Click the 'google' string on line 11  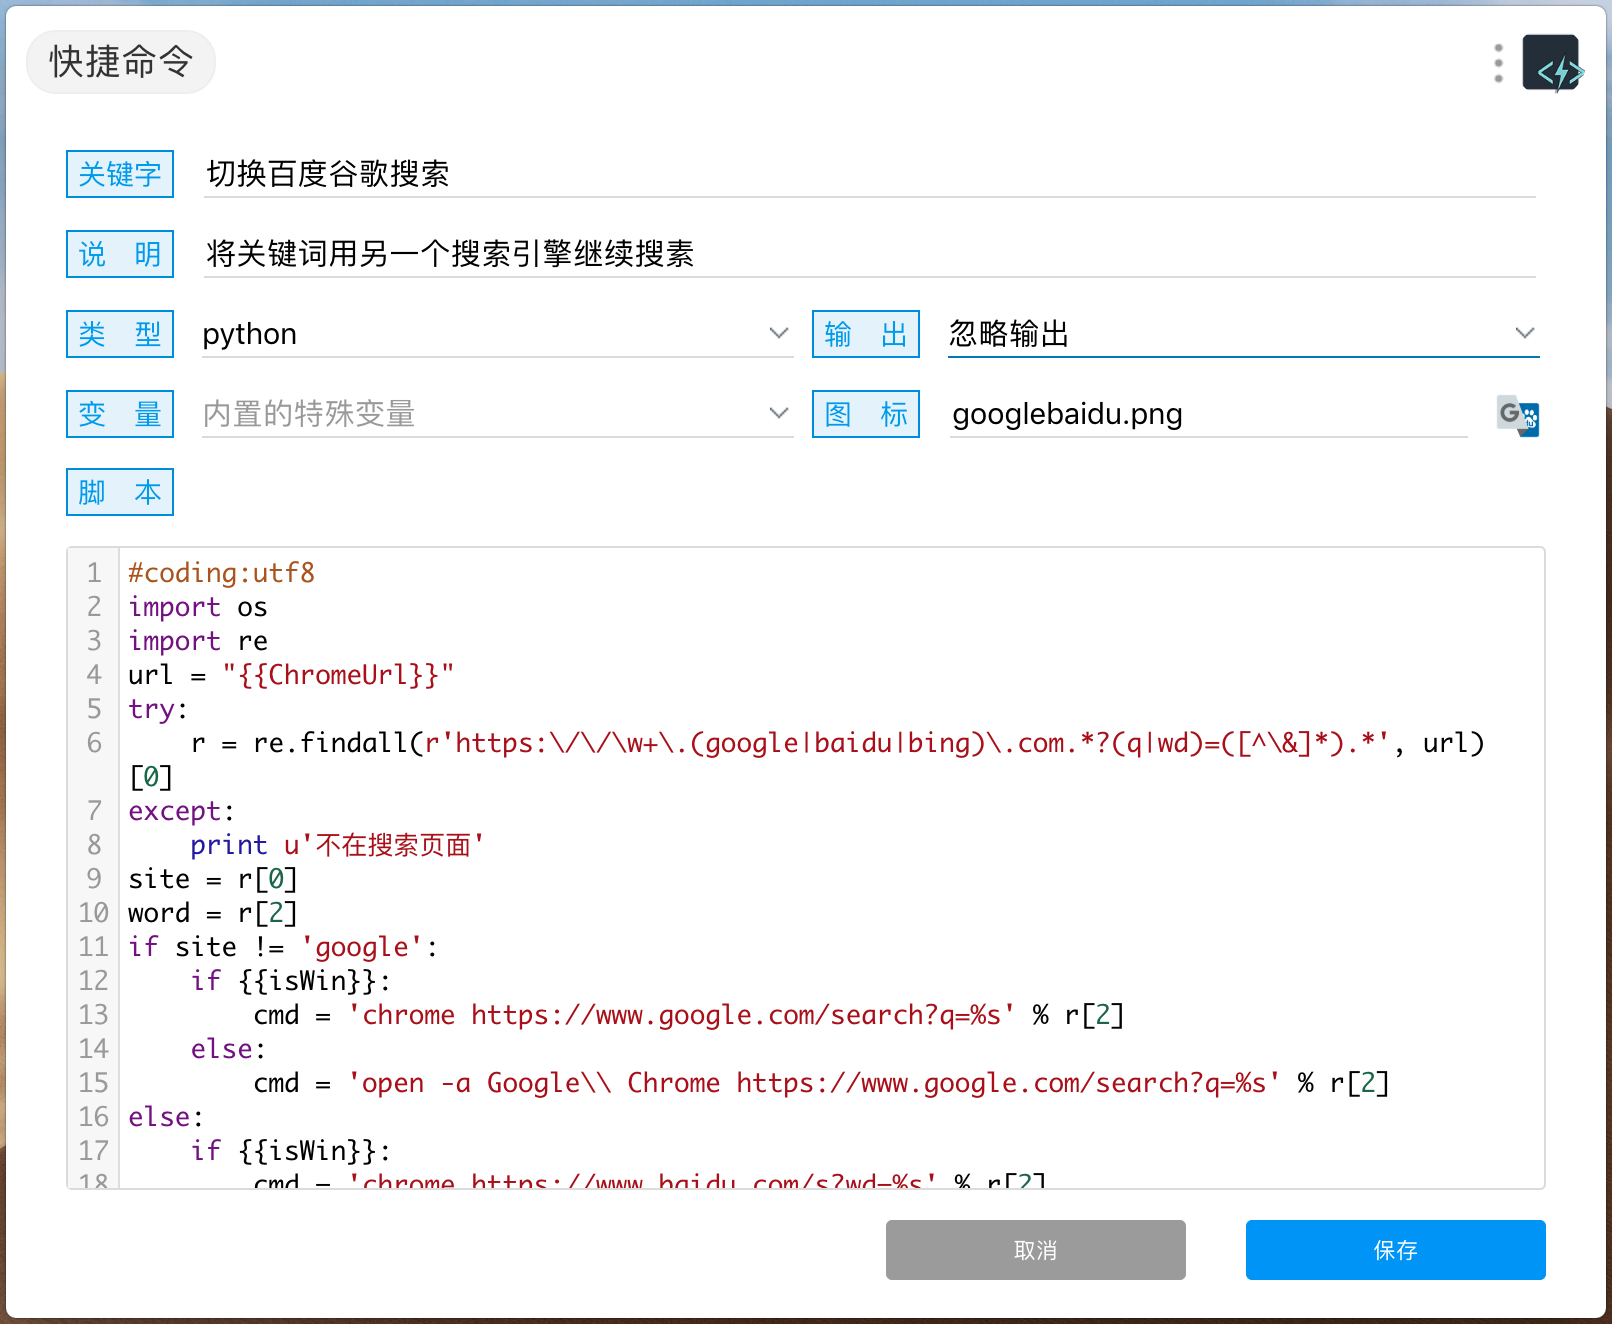point(362,947)
